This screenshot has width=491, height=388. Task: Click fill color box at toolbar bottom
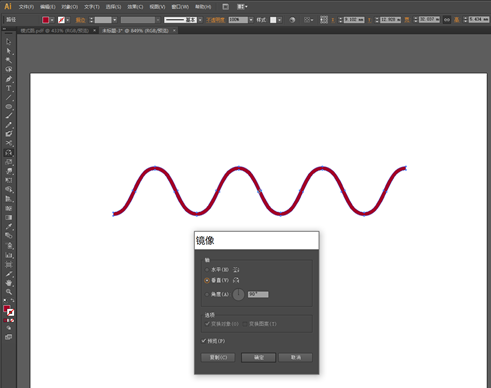(x=6, y=308)
